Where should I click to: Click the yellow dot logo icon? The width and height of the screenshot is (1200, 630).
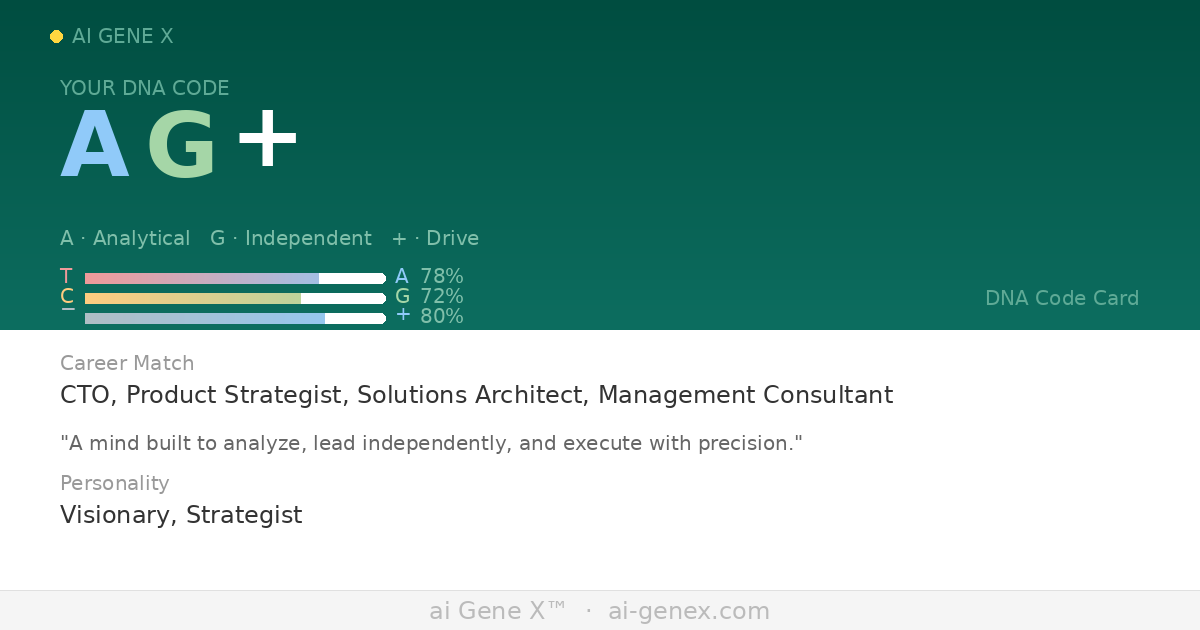[x=56, y=37]
